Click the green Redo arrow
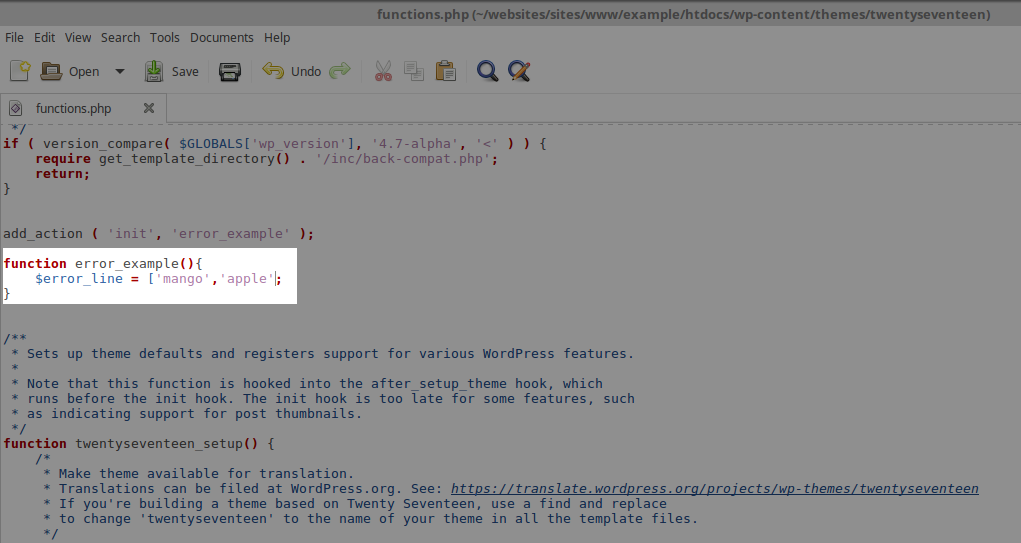 click(340, 71)
